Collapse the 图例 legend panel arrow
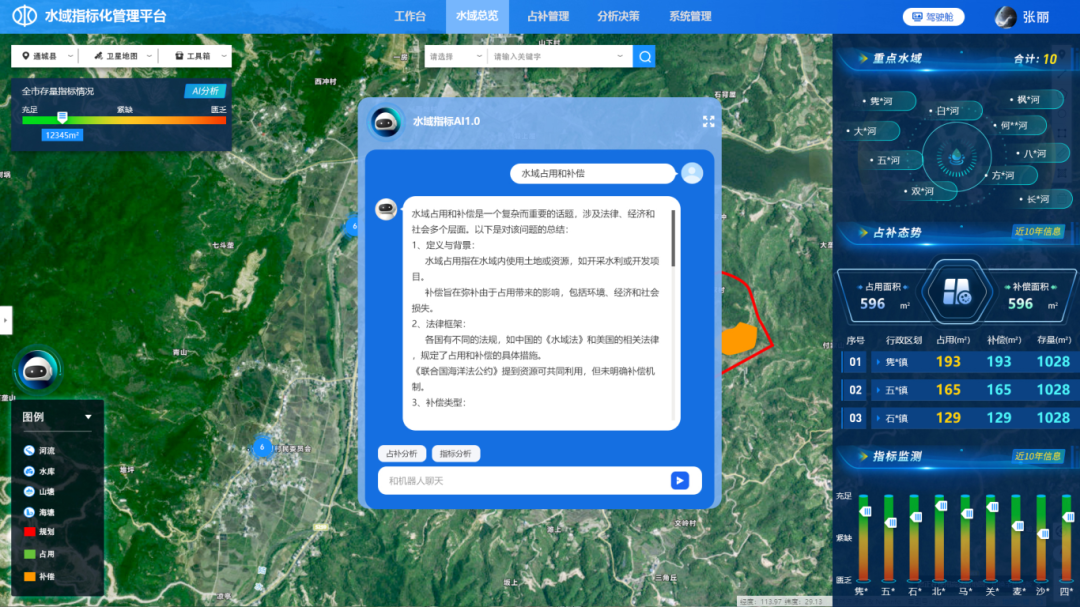Screen dimensions: 1080x607 tap(88, 417)
